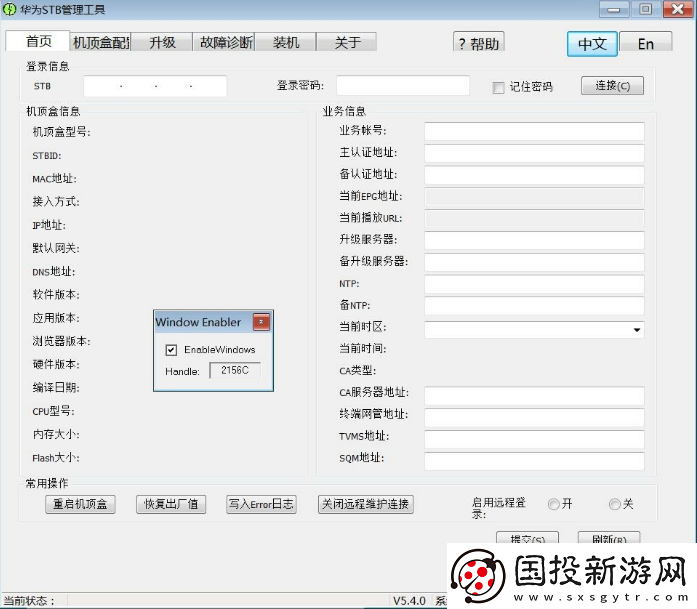The height and width of the screenshot is (609, 697).
Task: Click the 当前播放URL field
Action: 534,218
